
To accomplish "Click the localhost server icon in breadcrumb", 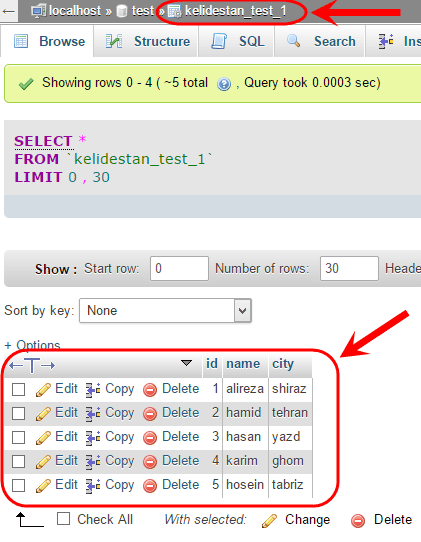I will pyautogui.click(x=38, y=11).
